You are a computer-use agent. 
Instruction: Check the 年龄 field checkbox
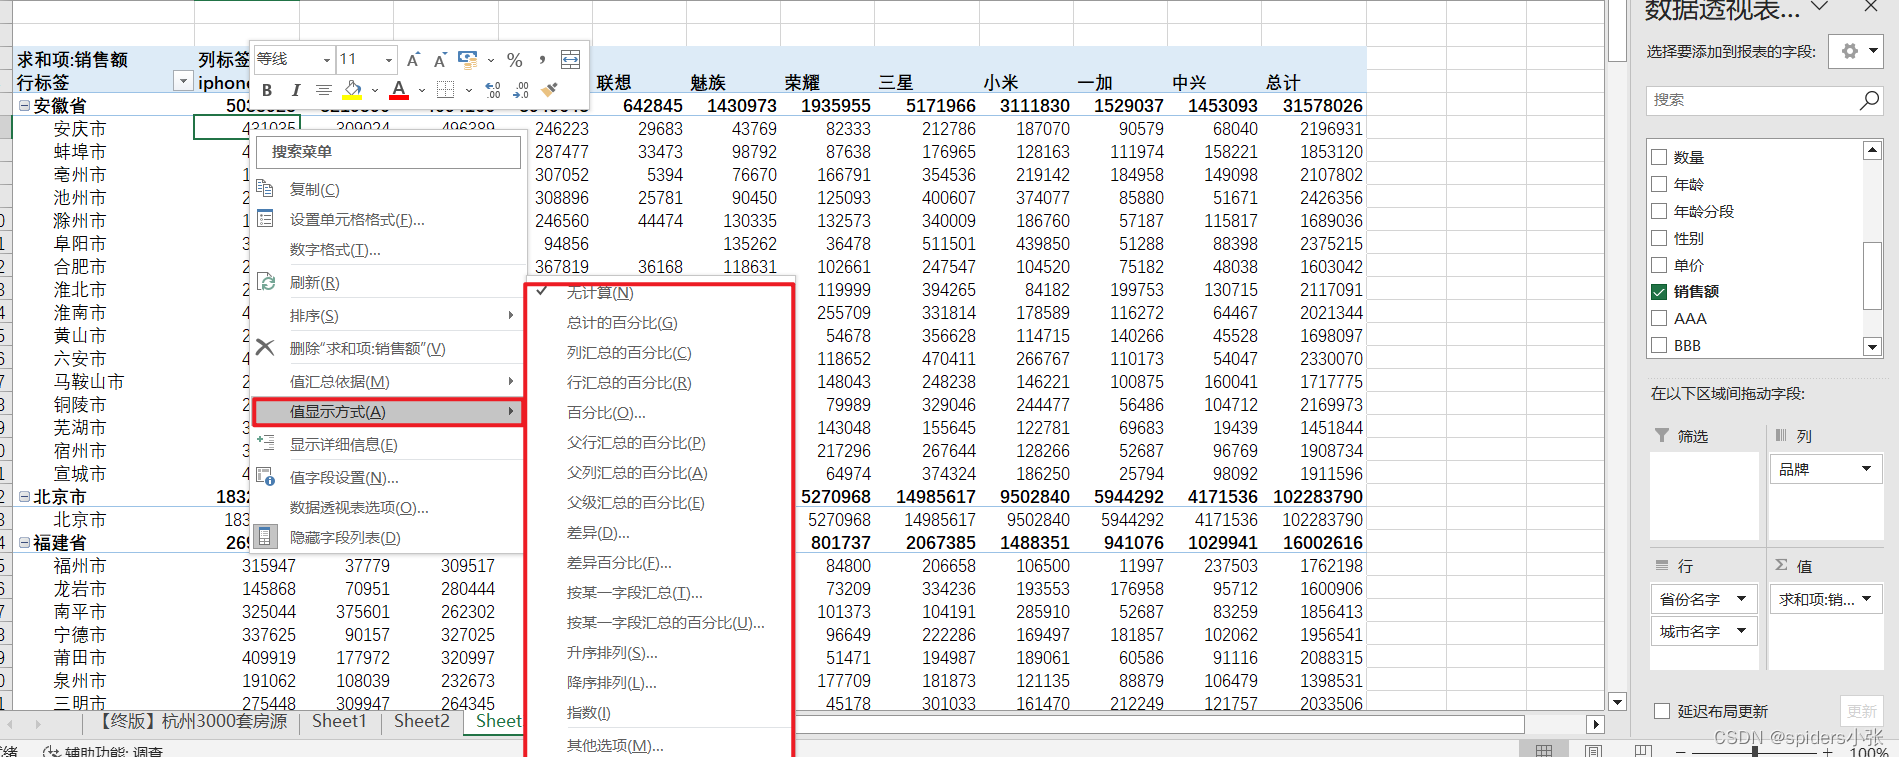click(1659, 184)
